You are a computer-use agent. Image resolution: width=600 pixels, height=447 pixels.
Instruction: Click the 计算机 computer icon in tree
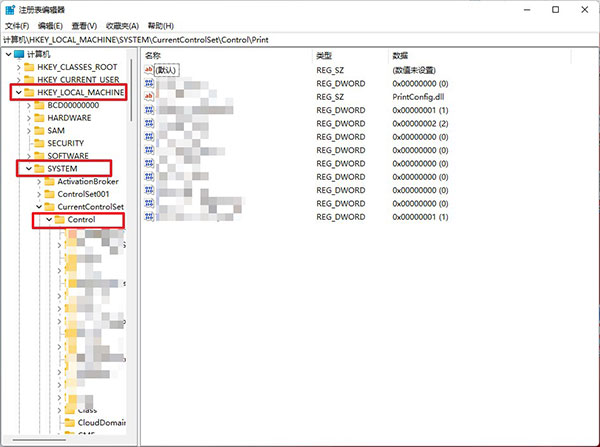tap(20, 54)
